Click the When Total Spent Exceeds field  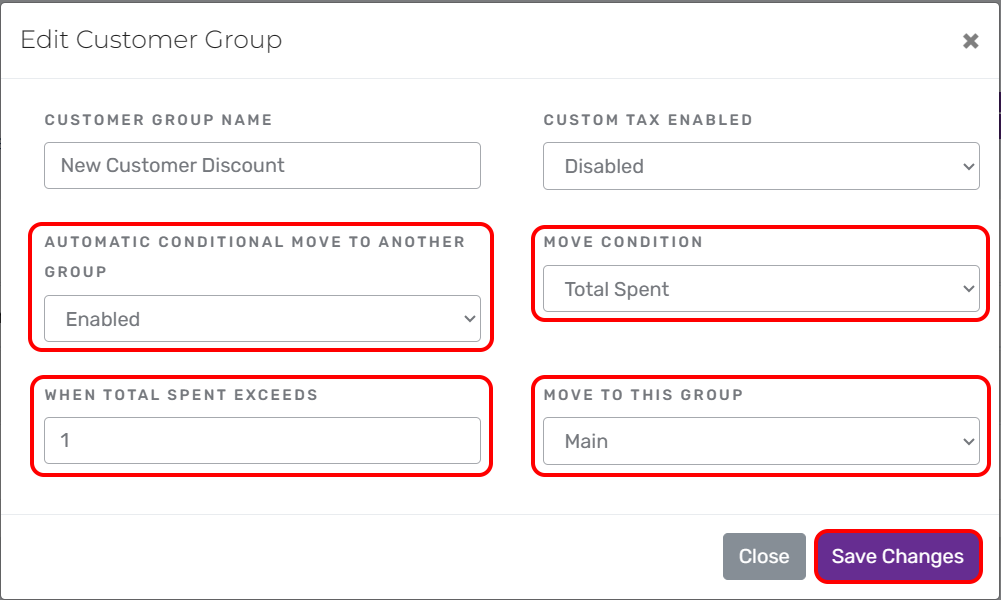[x=262, y=440]
